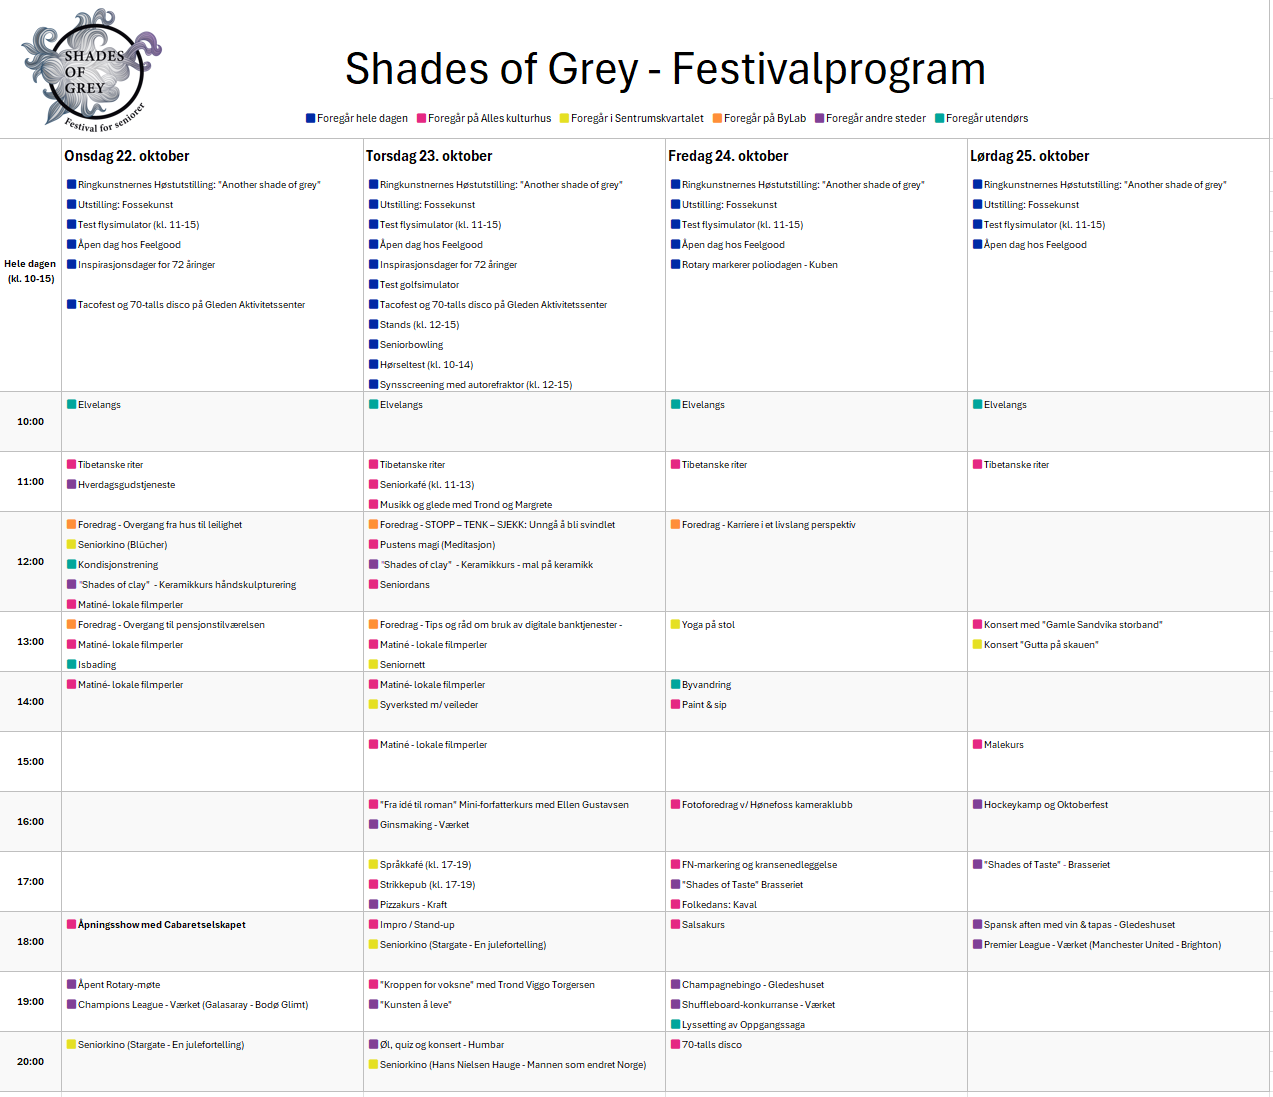Choose the "Lørdag 25. oktober" heading
This screenshot has height=1097, width=1273.
click(x=1029, y=156)
